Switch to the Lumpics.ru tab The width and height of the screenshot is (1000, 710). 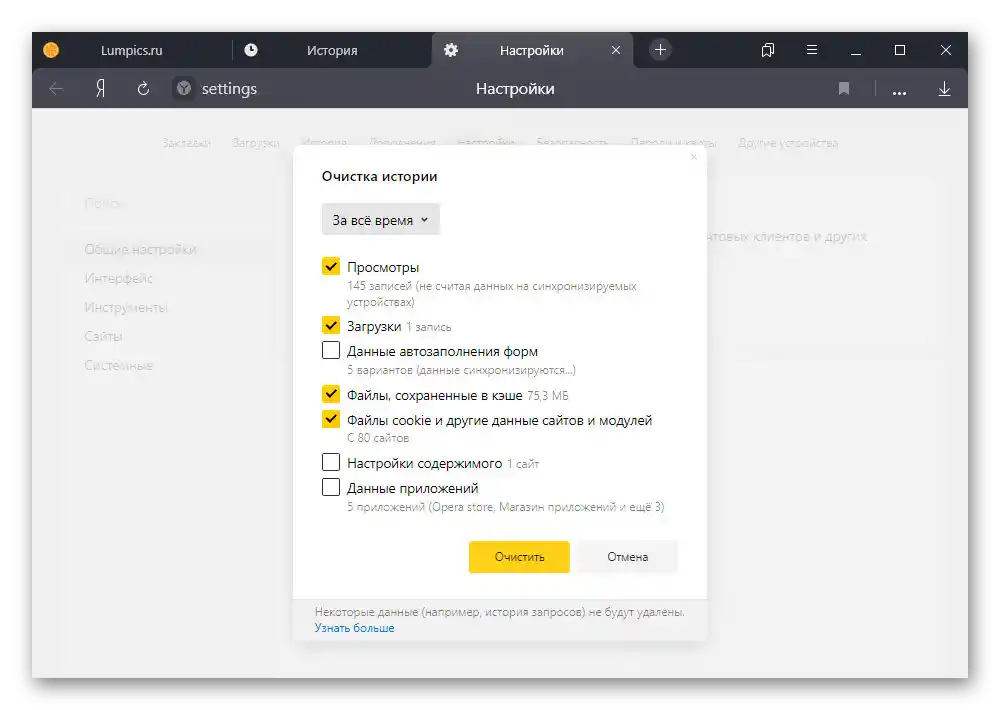click(131, 50)
